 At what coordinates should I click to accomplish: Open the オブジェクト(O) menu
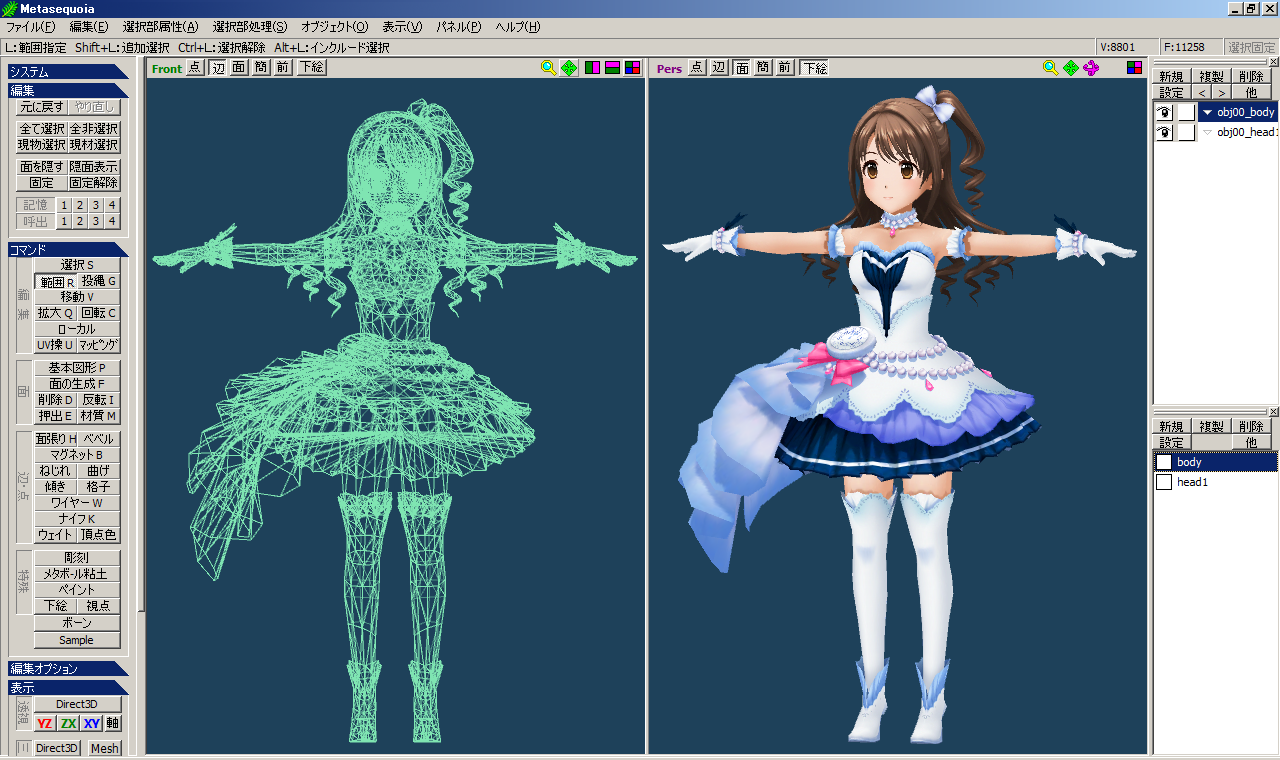[x=334, y=27]
